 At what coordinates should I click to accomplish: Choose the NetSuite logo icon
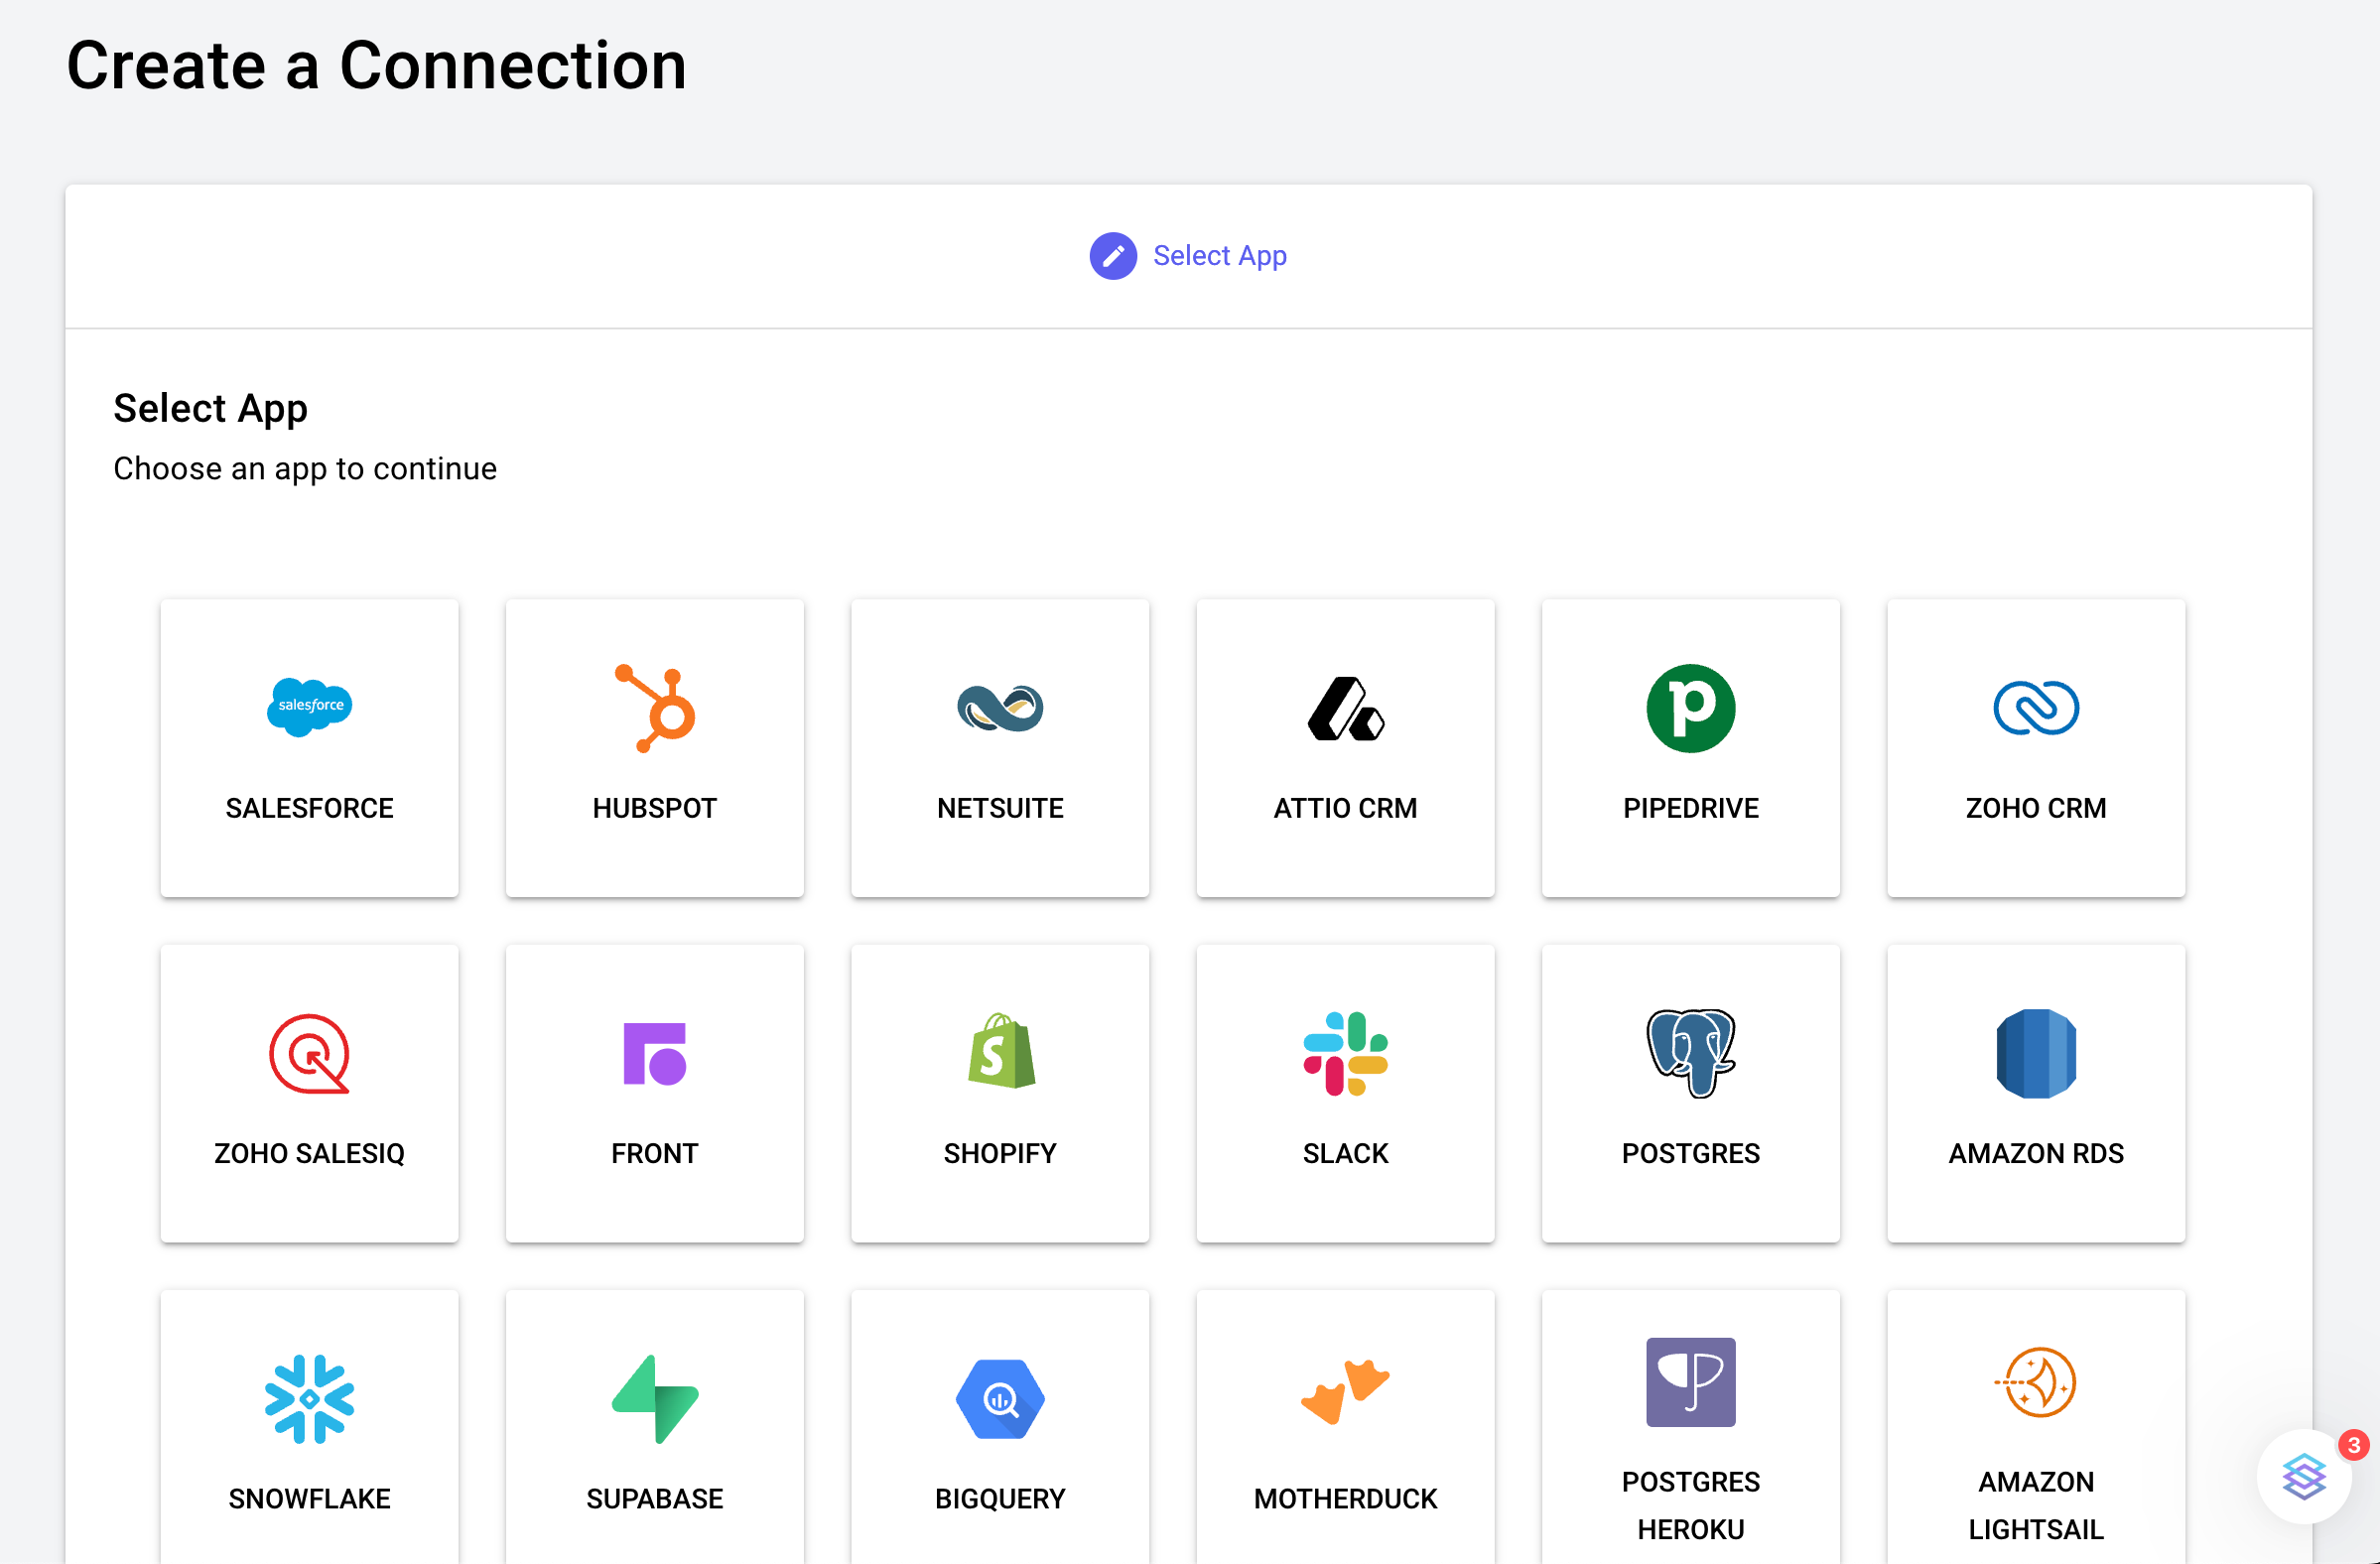[x=1000, y=708]
